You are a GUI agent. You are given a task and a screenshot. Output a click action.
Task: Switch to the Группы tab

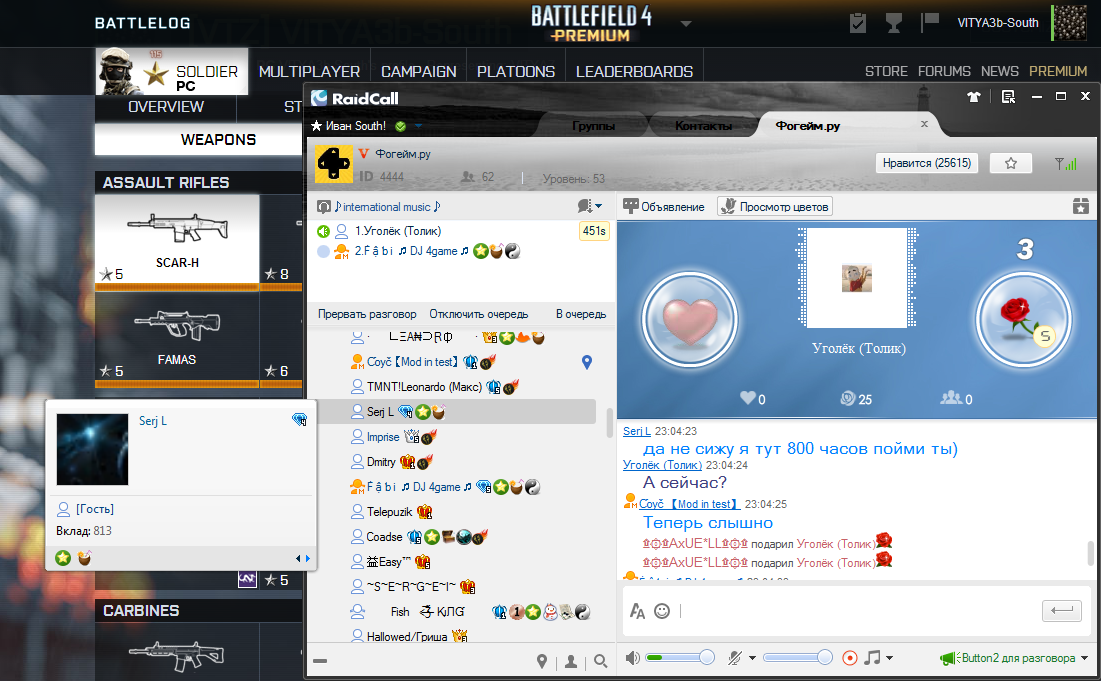point(593,126)
